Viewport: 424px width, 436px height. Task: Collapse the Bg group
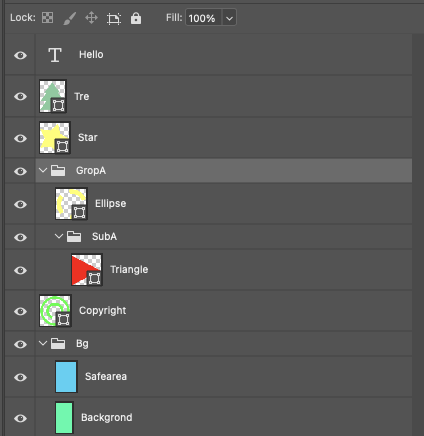tap(43, 343)
